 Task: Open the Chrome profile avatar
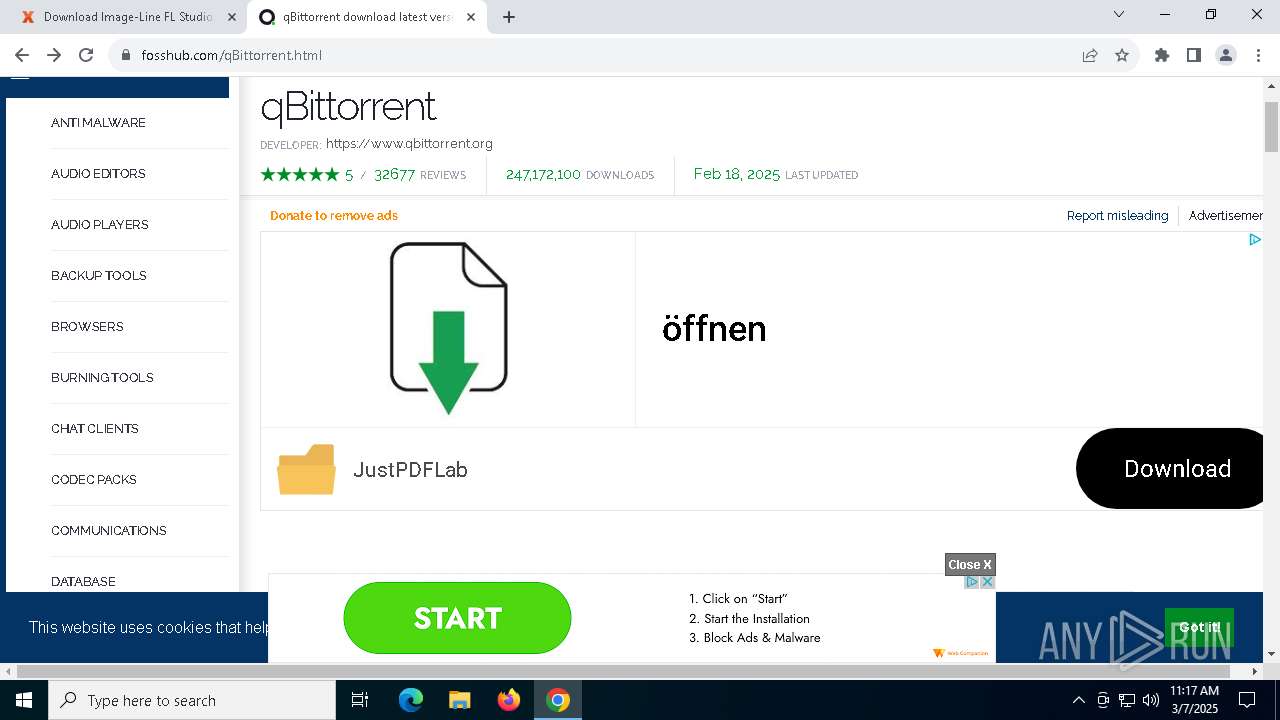pos(1226,55)
